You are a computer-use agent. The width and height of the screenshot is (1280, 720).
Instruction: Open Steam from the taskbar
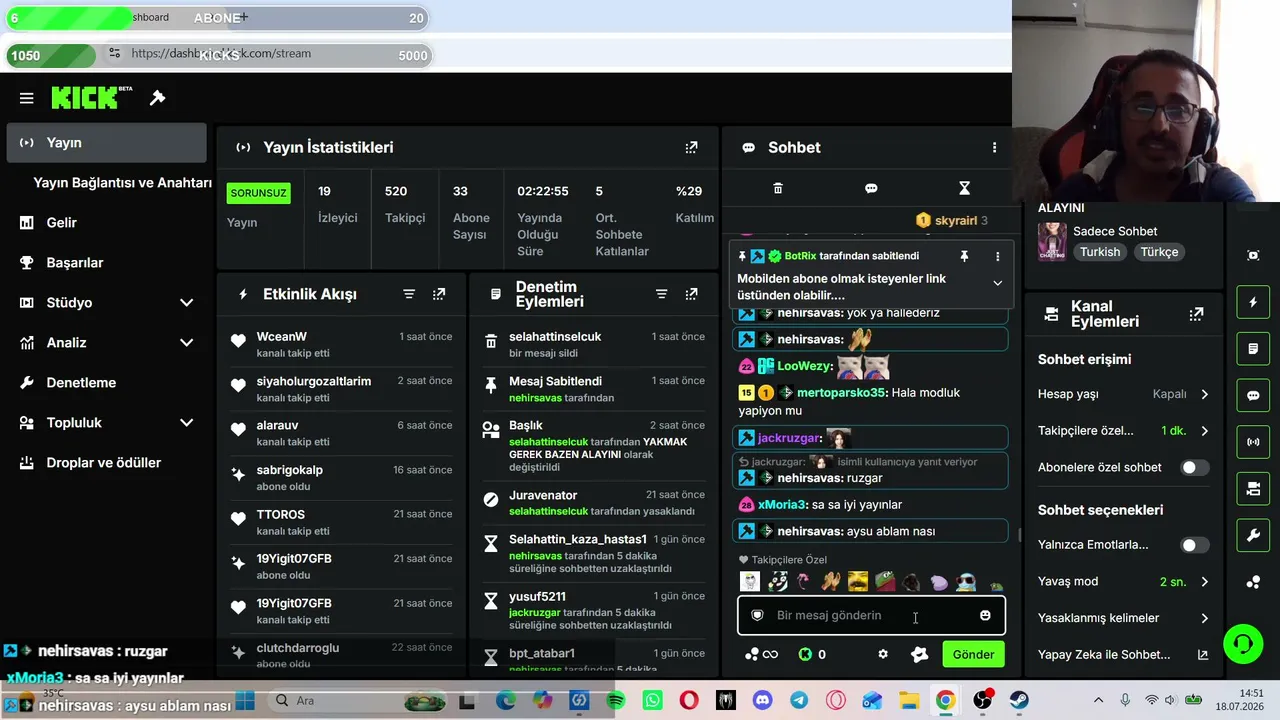[x=1019, y=700]
